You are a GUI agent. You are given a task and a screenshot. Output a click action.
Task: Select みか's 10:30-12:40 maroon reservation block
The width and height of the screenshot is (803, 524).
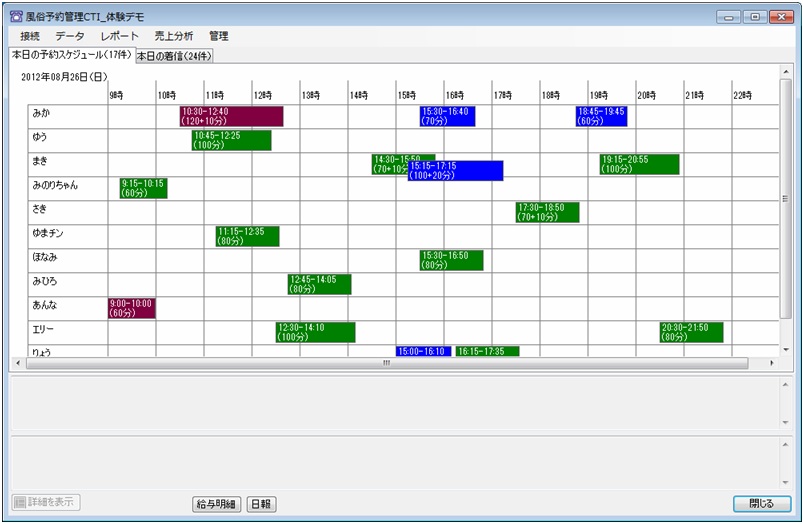point(231,116)
